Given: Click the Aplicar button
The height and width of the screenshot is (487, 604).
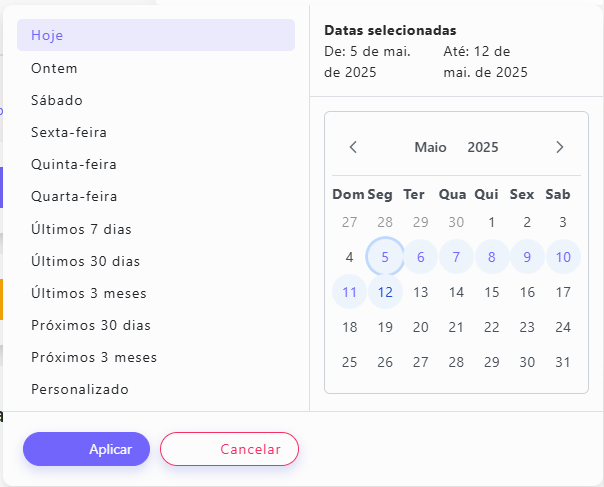Looking at the screenshot, I should (86, 449).
